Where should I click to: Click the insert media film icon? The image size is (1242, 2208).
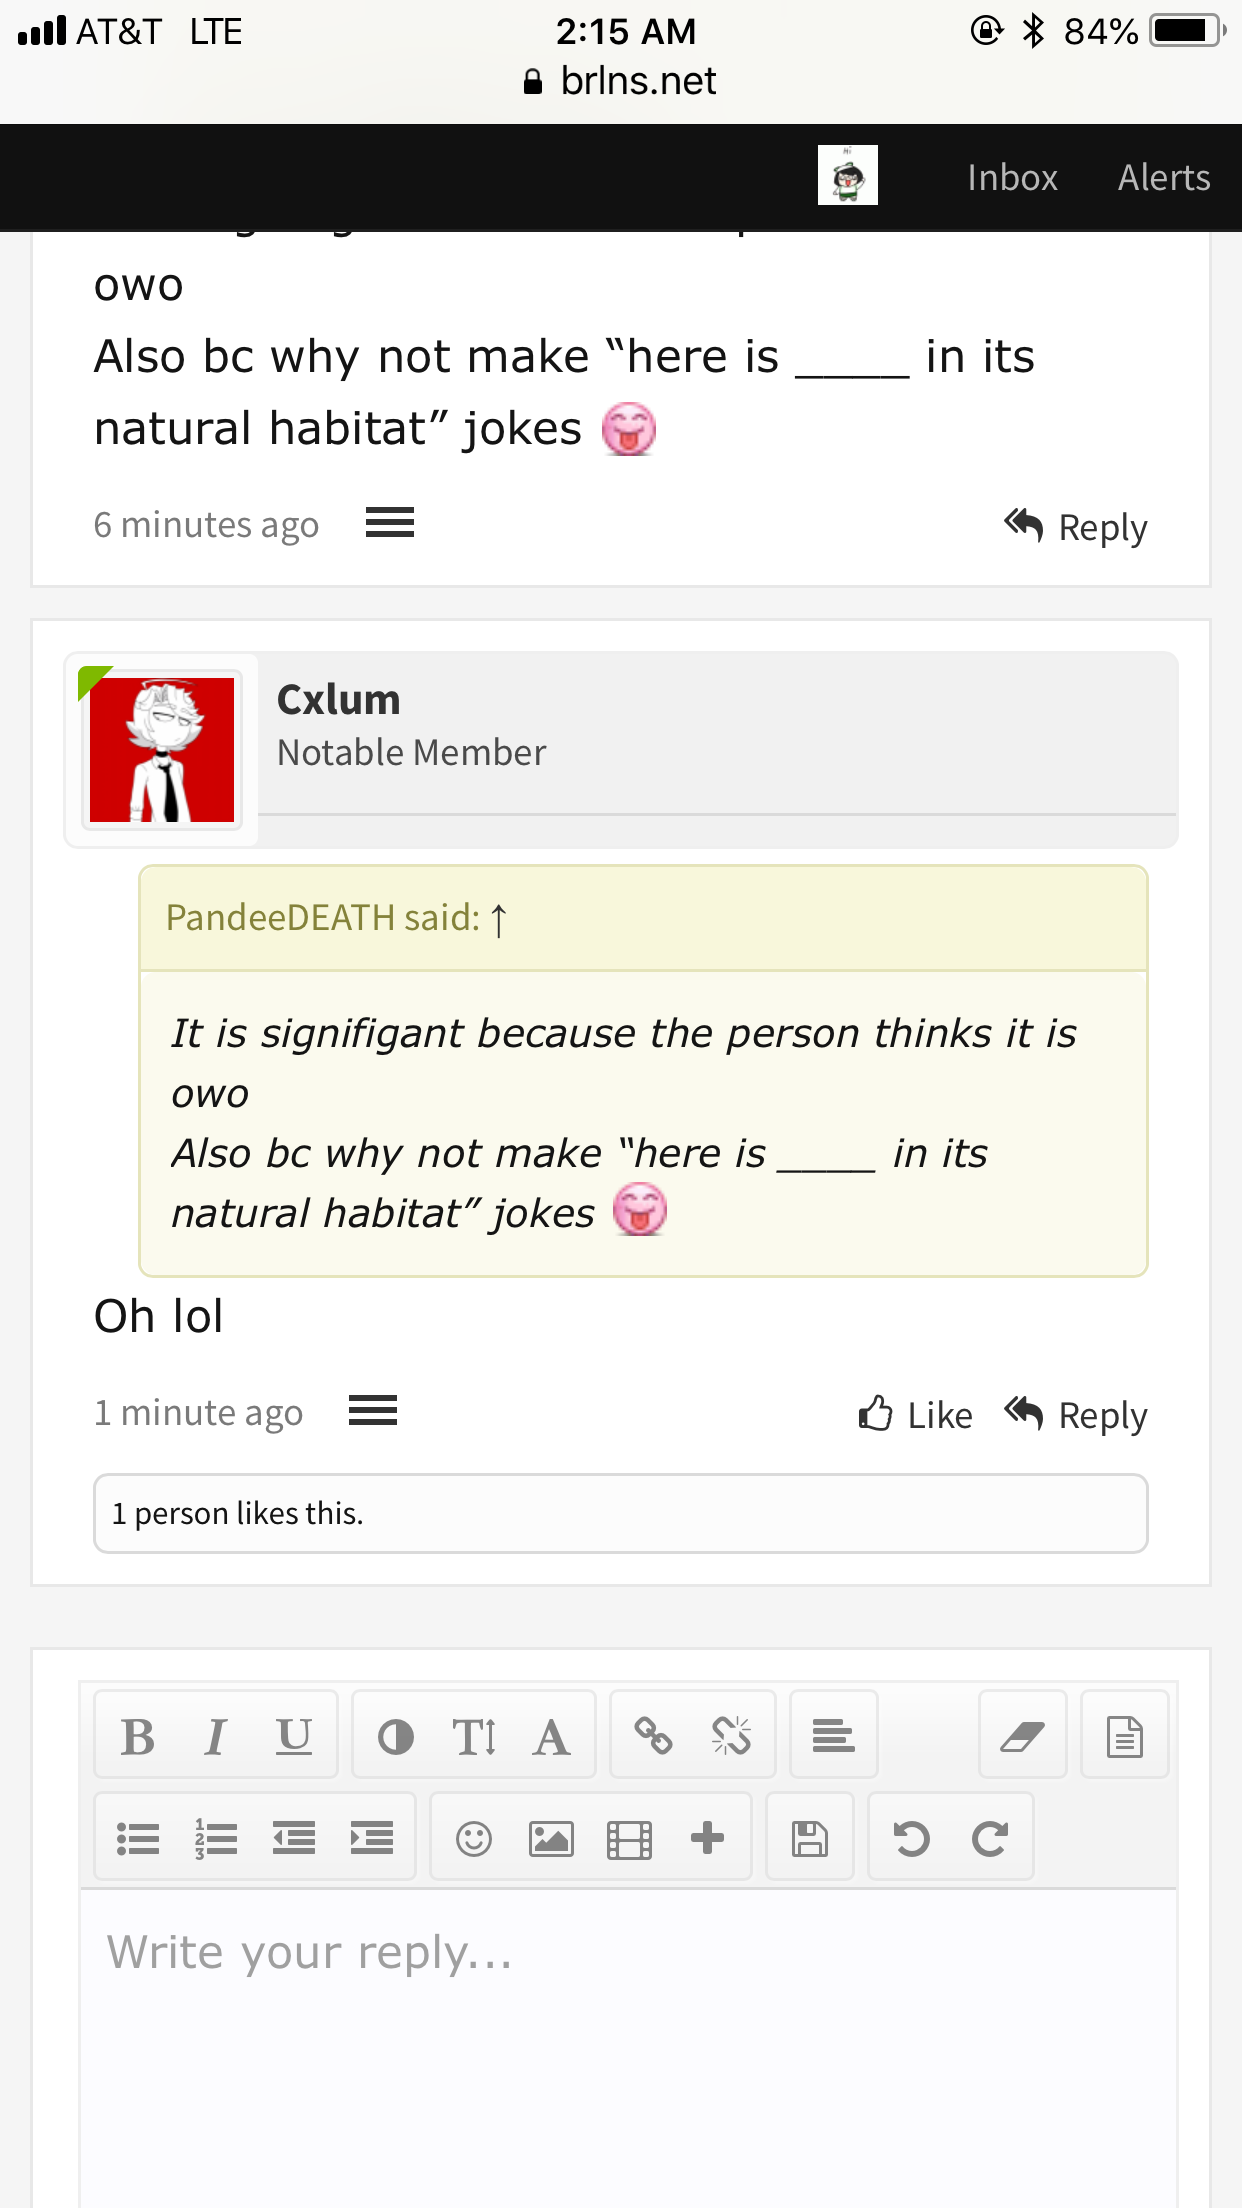coord(629,1838)
